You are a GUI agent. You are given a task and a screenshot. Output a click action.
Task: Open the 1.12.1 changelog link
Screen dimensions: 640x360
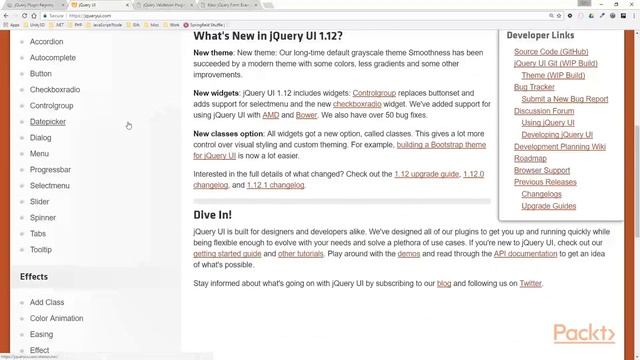(x=276, y=185)
